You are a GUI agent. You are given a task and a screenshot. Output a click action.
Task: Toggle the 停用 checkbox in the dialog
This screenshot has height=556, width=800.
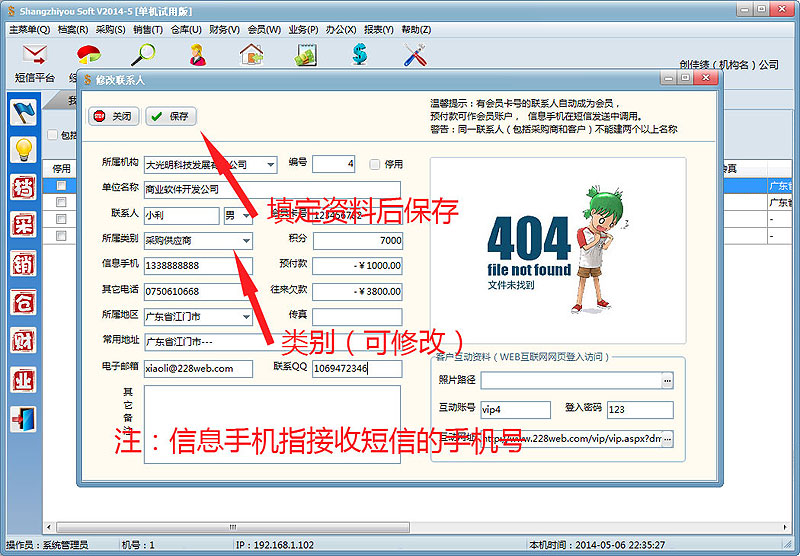click(x=375, y=164)
